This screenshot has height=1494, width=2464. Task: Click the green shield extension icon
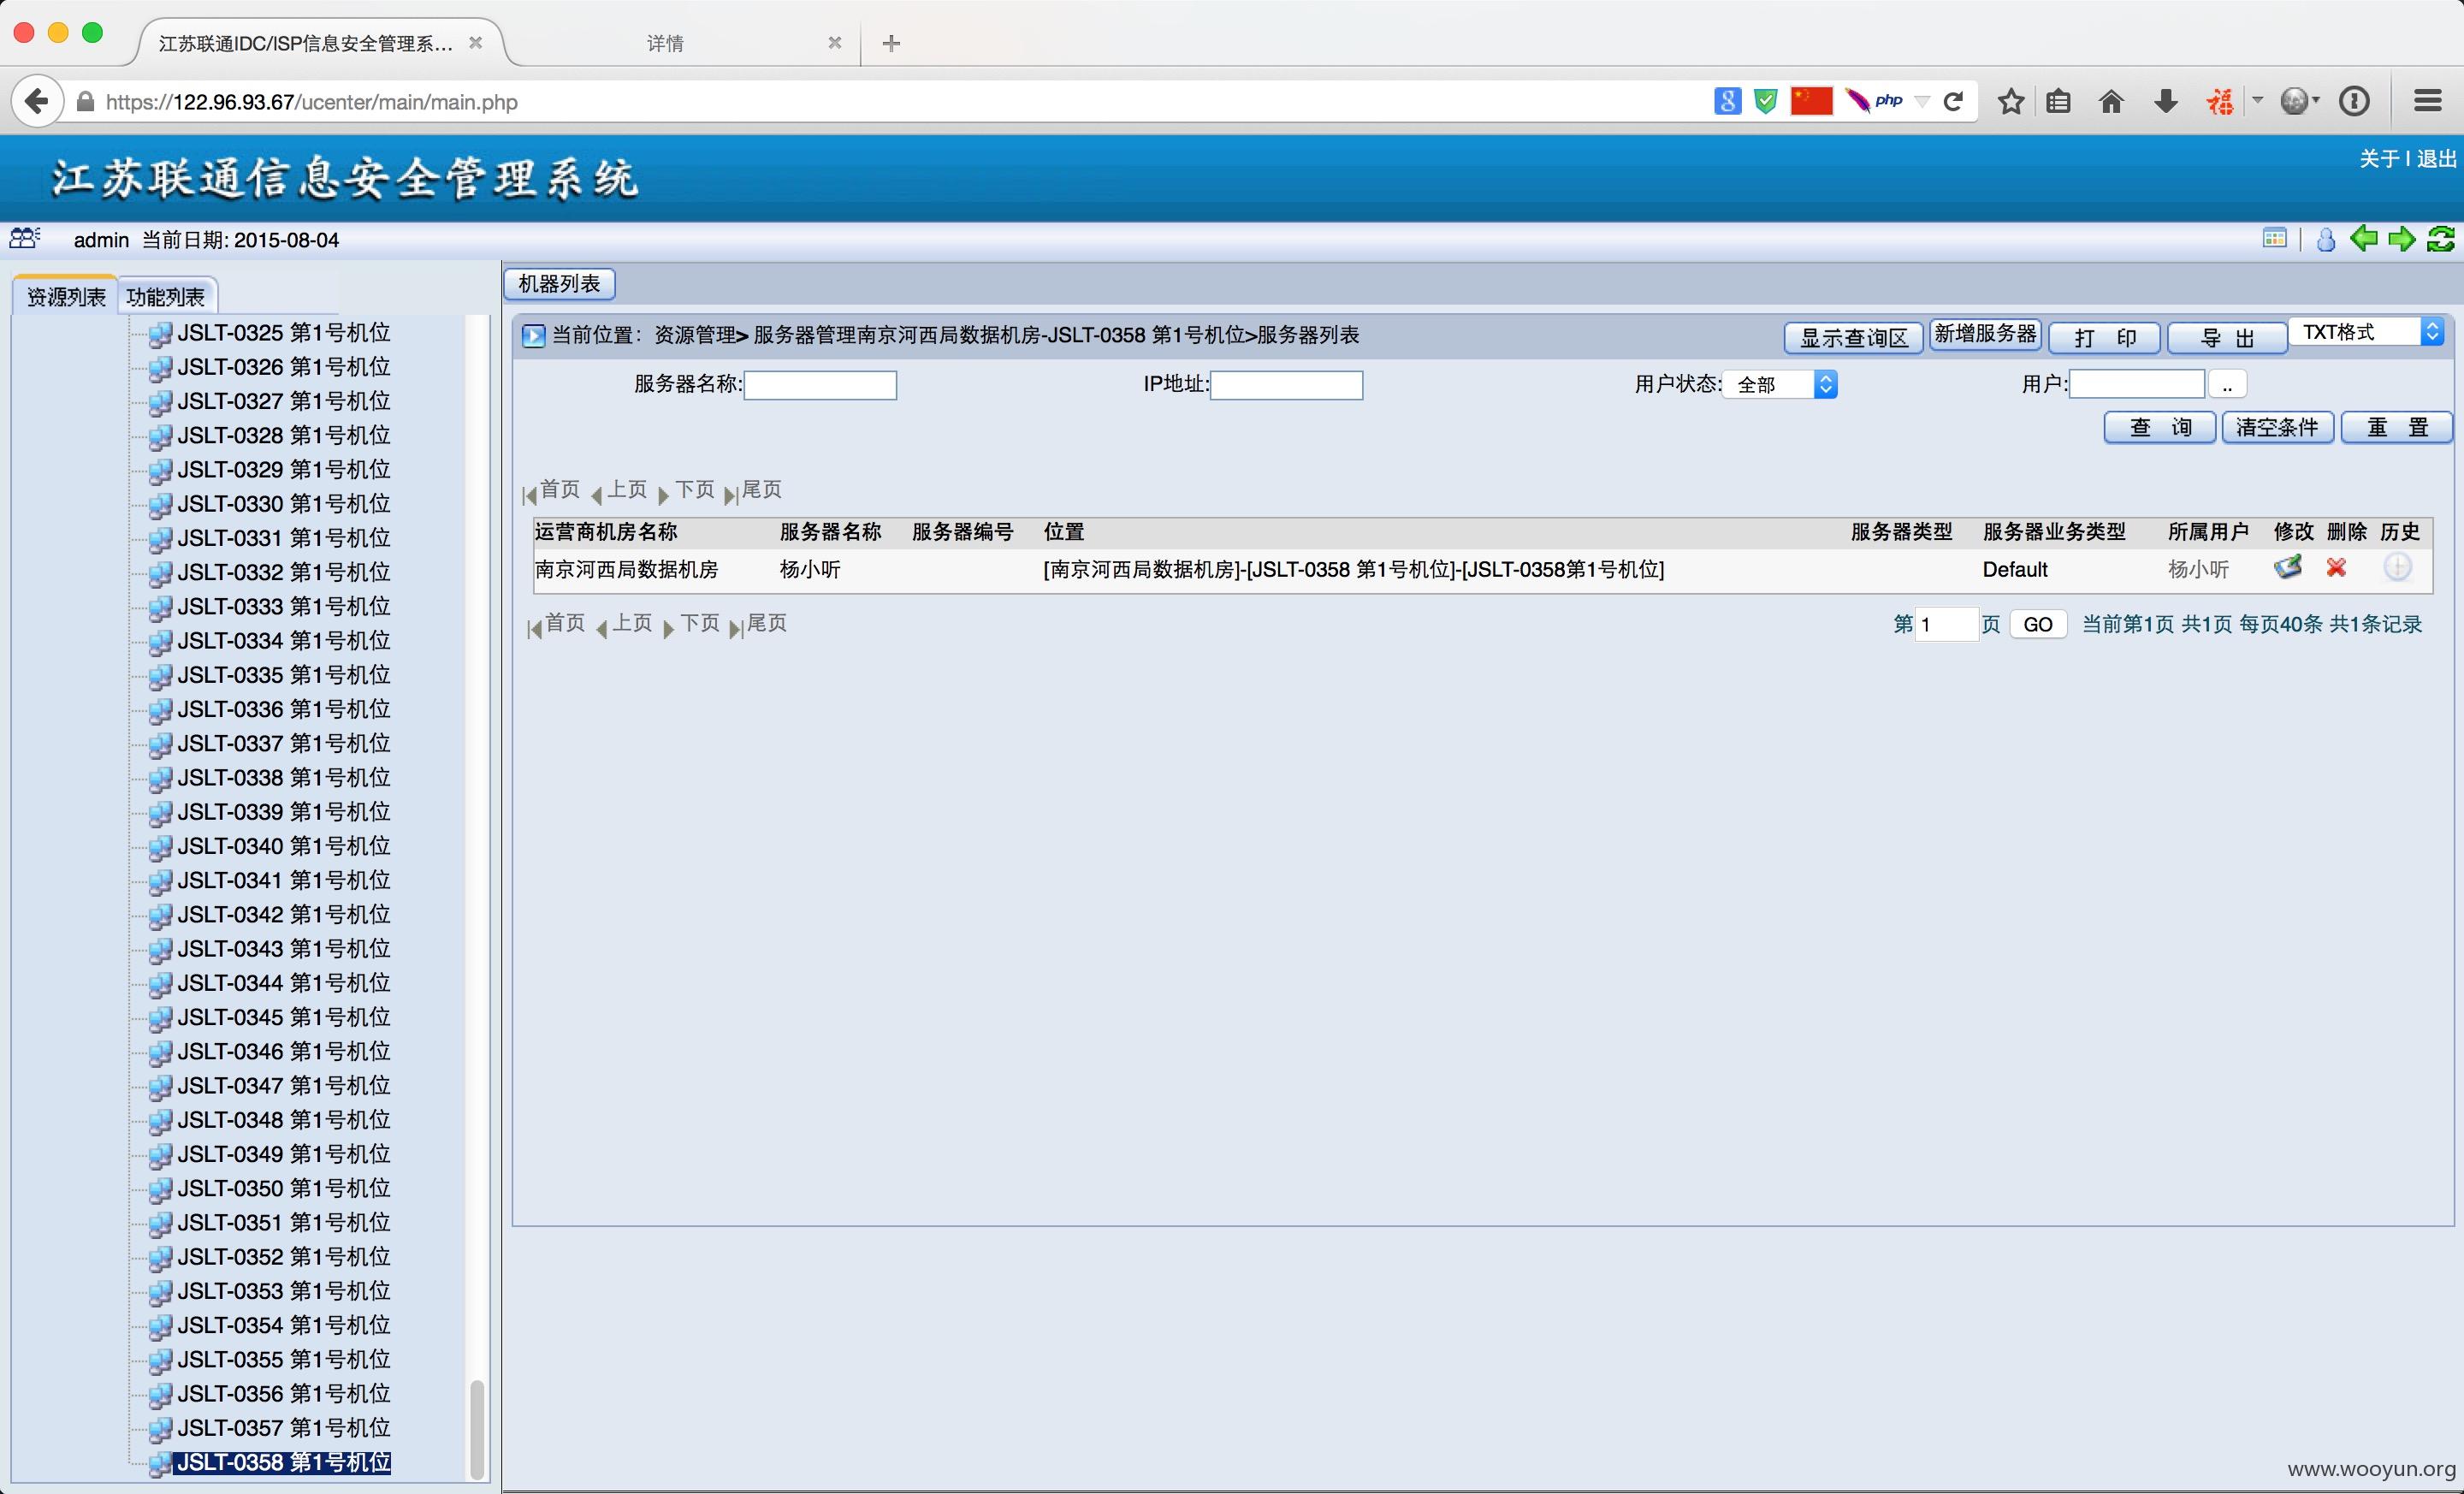pos(1766,101)
